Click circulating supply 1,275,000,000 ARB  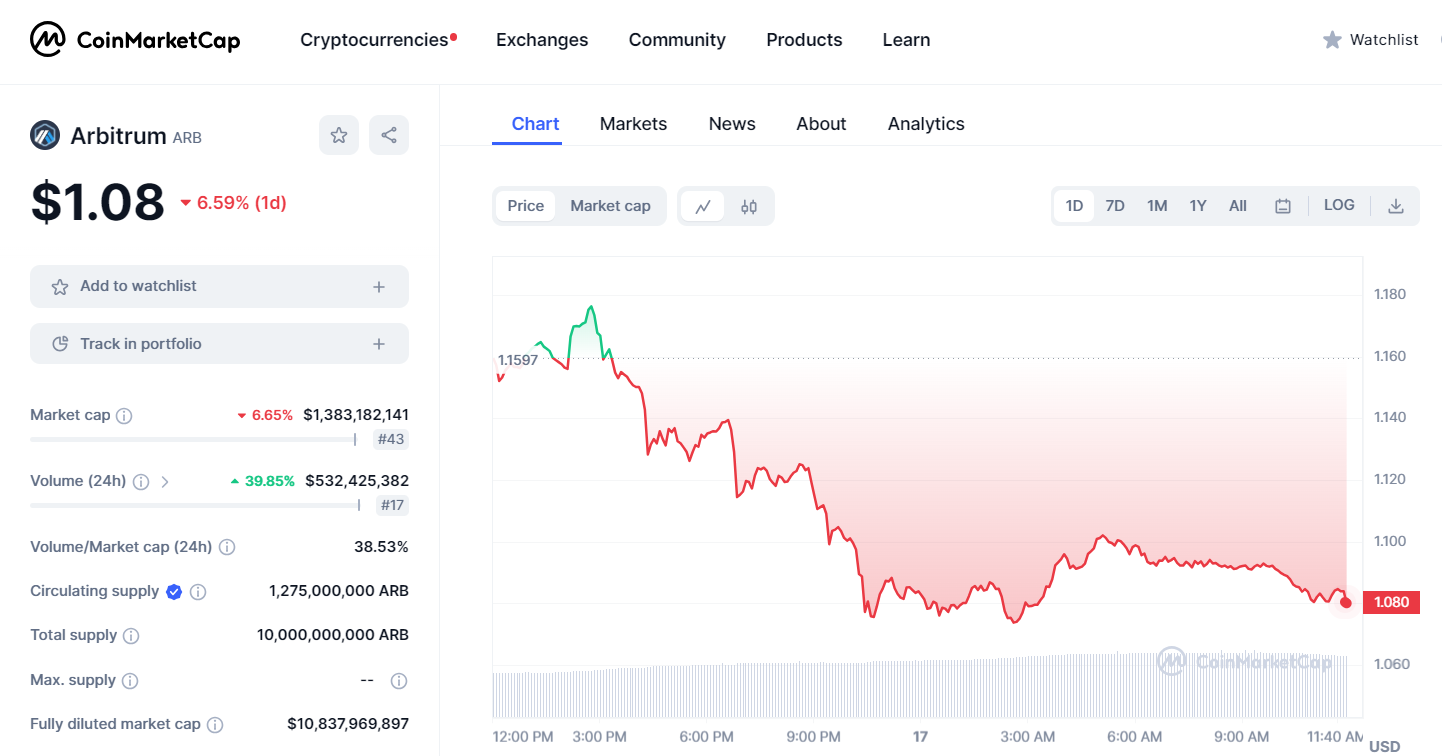pyautogui.click(x=339, y=591)
